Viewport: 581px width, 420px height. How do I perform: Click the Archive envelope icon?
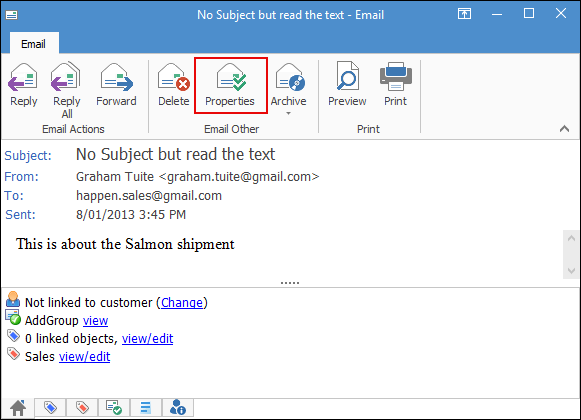click(x=289, y=77)
